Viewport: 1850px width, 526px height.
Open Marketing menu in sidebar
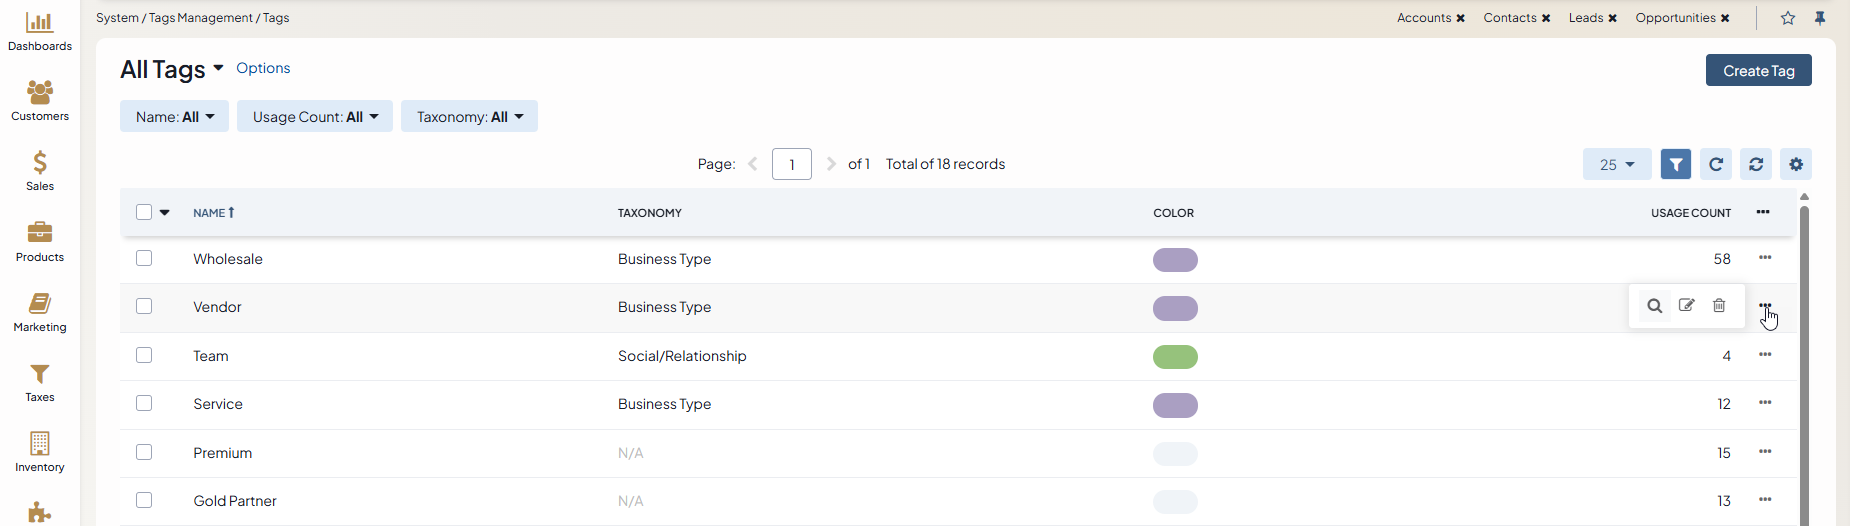click(x=40, y=312)
